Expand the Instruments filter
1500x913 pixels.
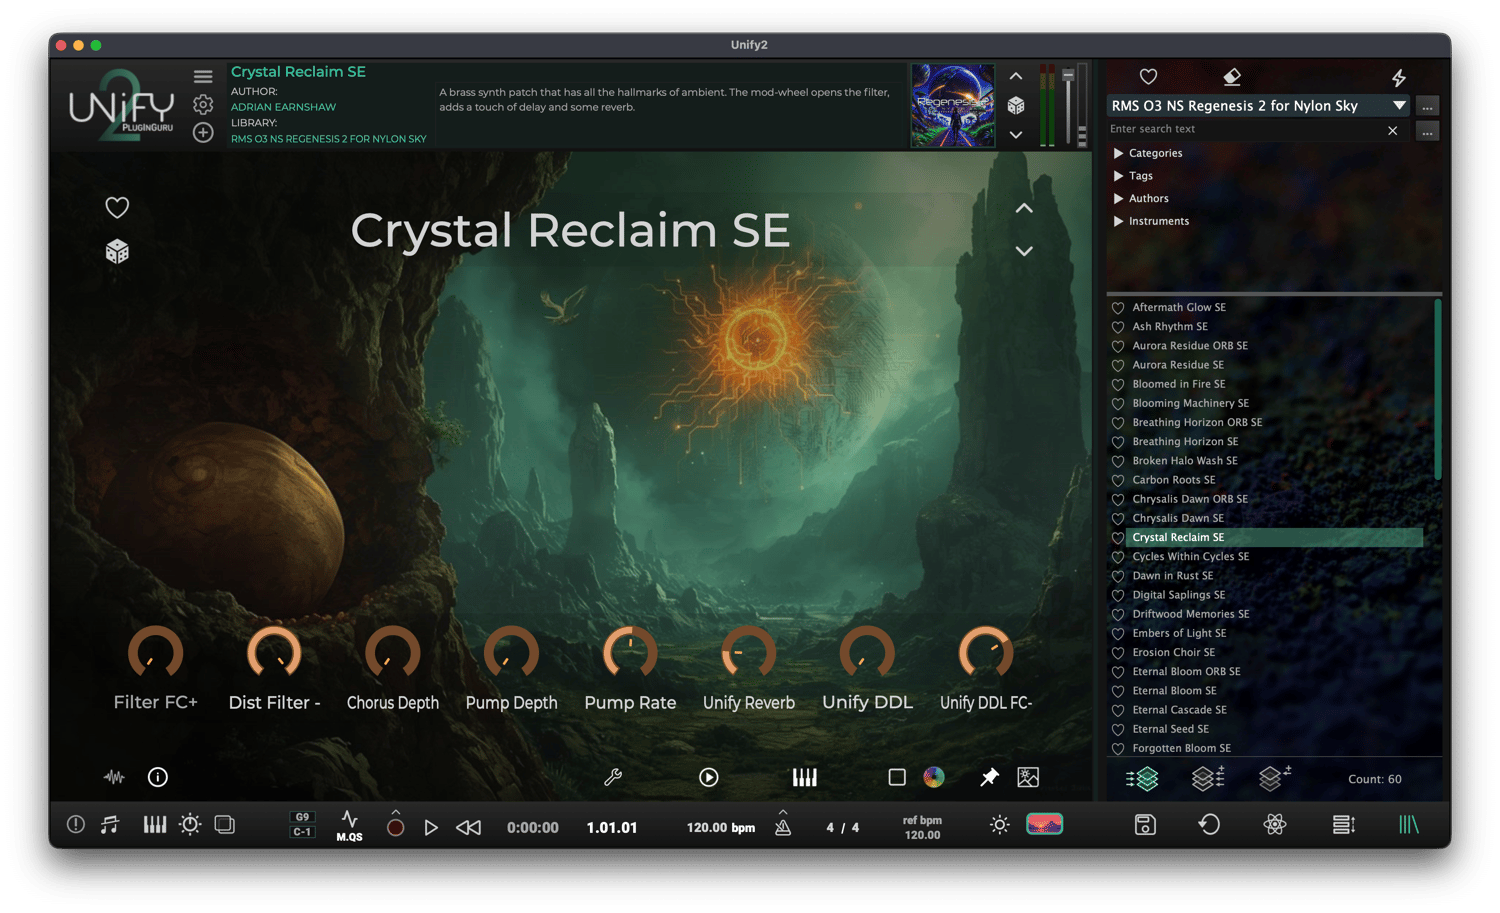[1118, 221]
